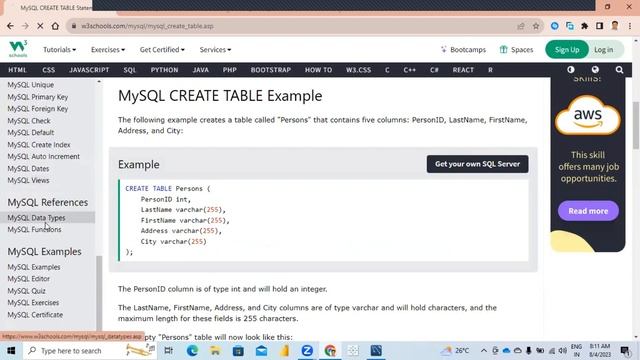Show hidden tray icons chevron
Screen dimensions: 640x360
coord(484,351)
